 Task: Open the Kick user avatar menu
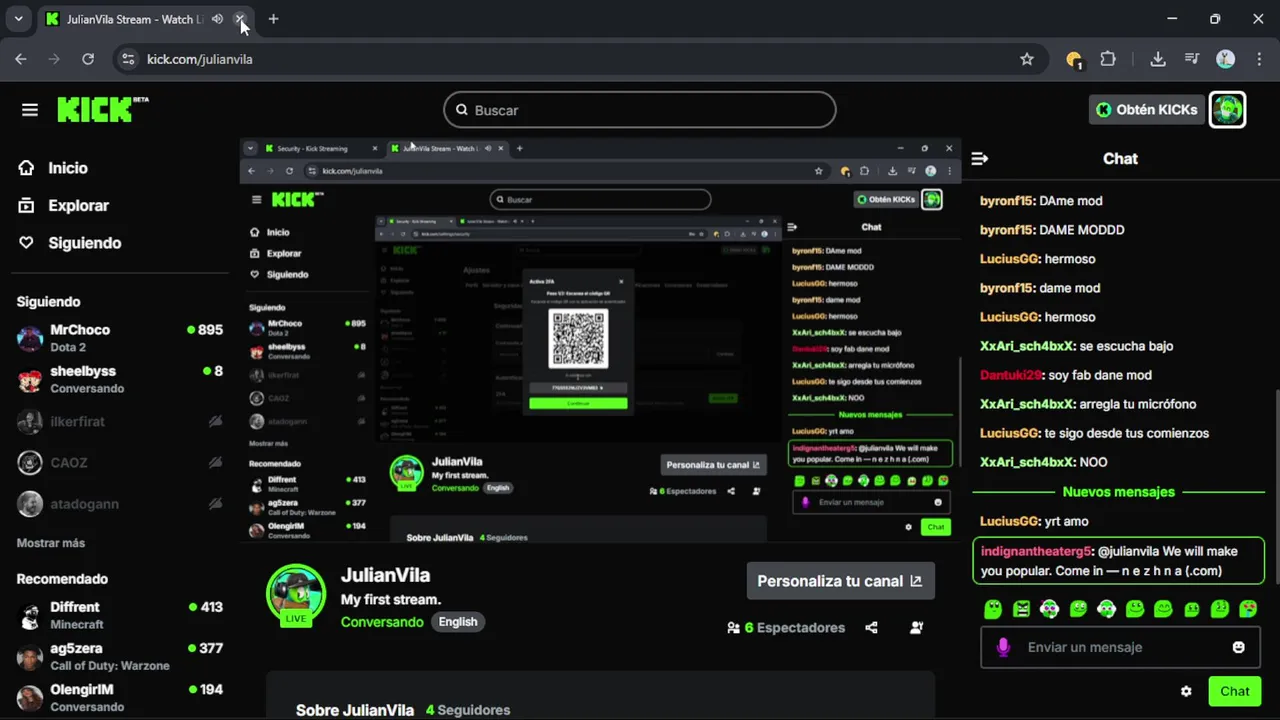click(1227, 110)
